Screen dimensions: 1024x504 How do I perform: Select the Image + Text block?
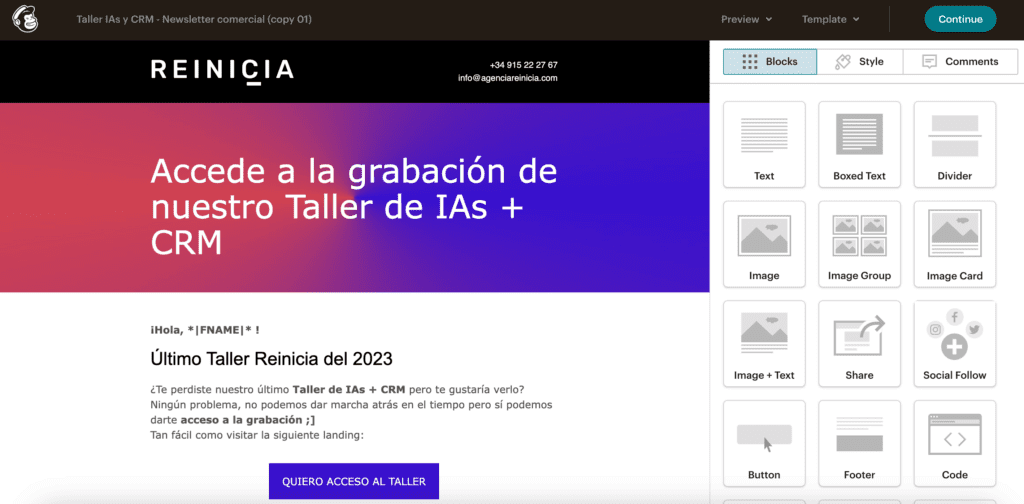764,344
